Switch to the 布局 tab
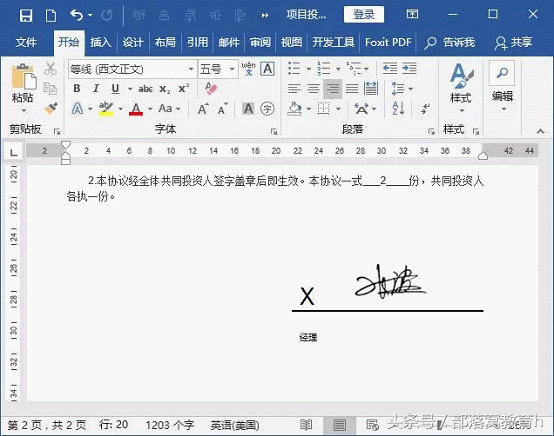 click(x=165, y=42)
